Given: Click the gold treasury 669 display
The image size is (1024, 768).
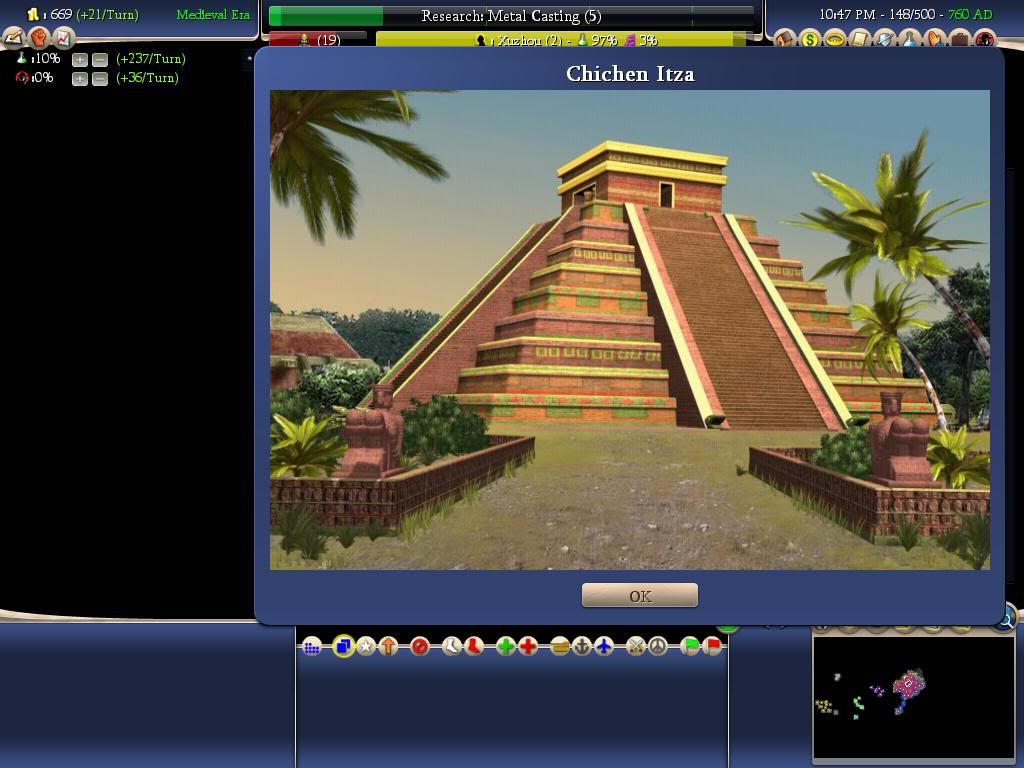Looking at the screenshot, I should [60, 14].
